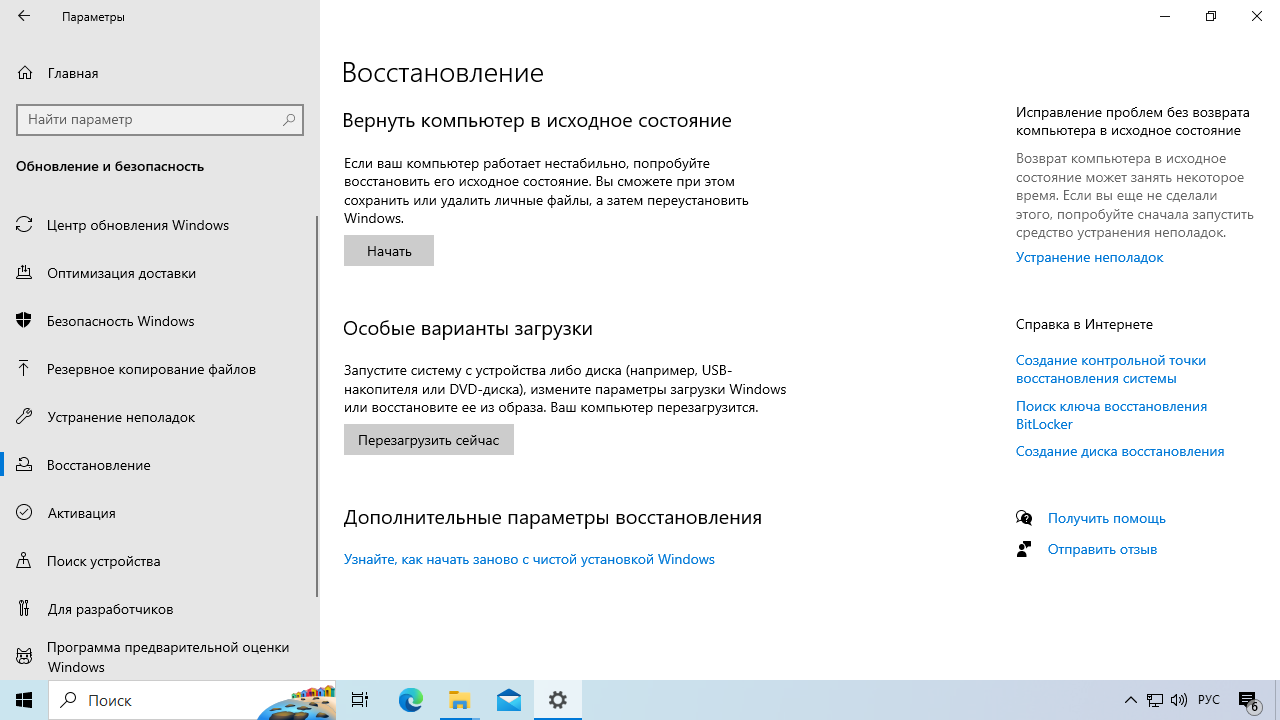Image resolution: width=1280 pixels, height=720 pixels.
Task: Select Delivery Optimization (Оптимизация доставки)
Action: [x=121, y=273]
